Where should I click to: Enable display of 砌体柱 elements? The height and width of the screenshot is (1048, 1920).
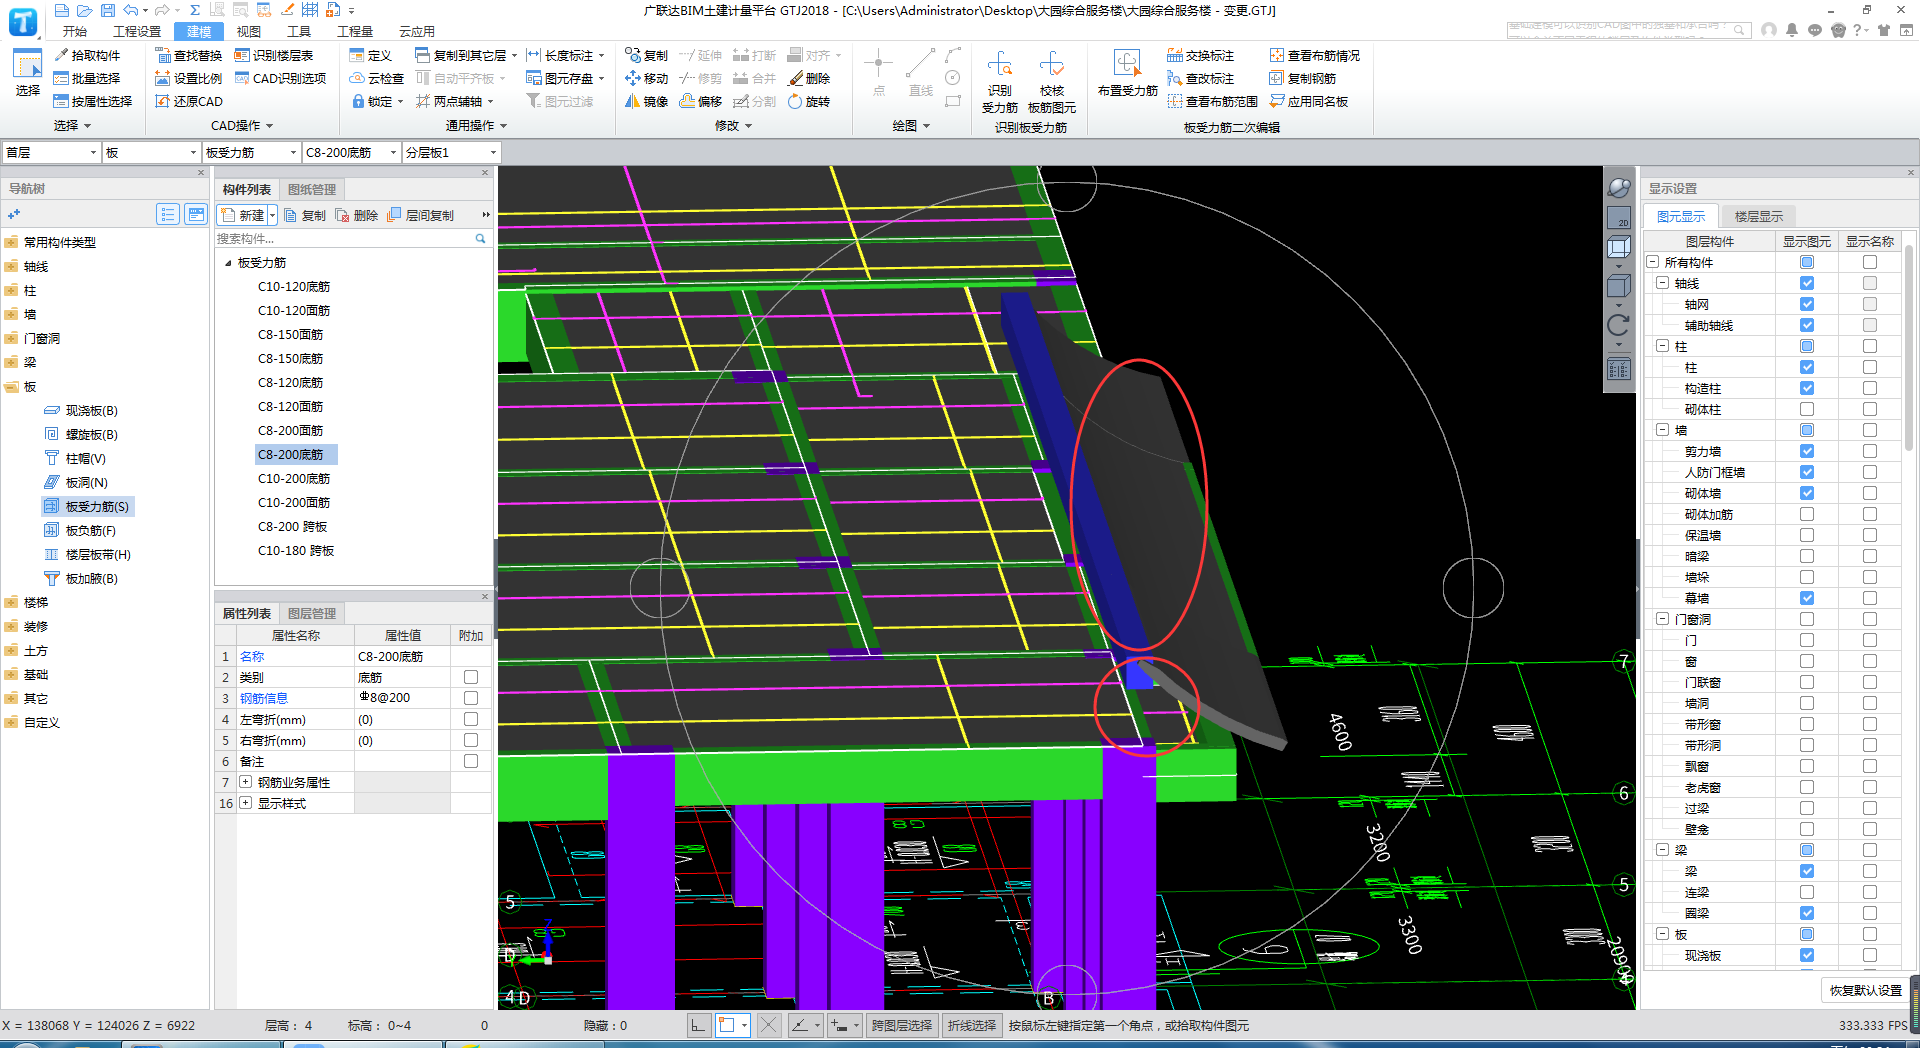[1807, 409]
